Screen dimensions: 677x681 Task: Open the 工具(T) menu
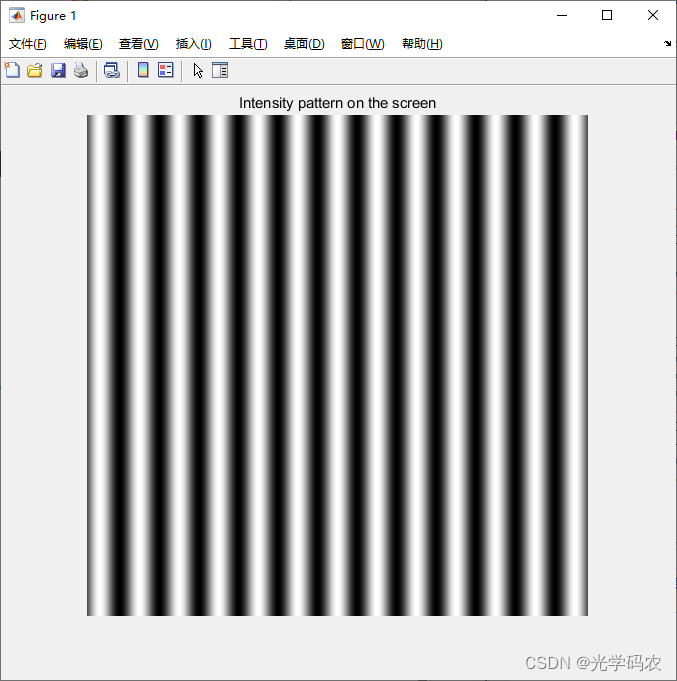tap(248, 44)
